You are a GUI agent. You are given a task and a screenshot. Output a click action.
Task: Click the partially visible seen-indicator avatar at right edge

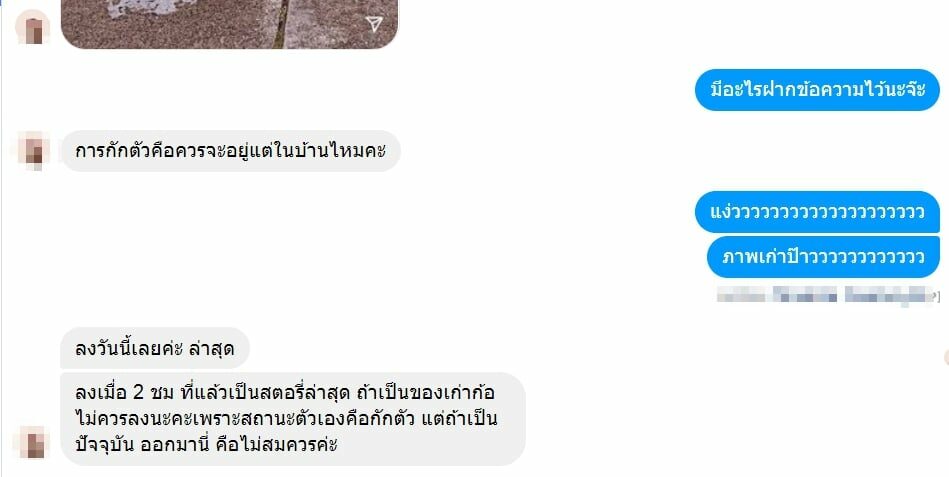pyautogui.click(x=946, y=358)
